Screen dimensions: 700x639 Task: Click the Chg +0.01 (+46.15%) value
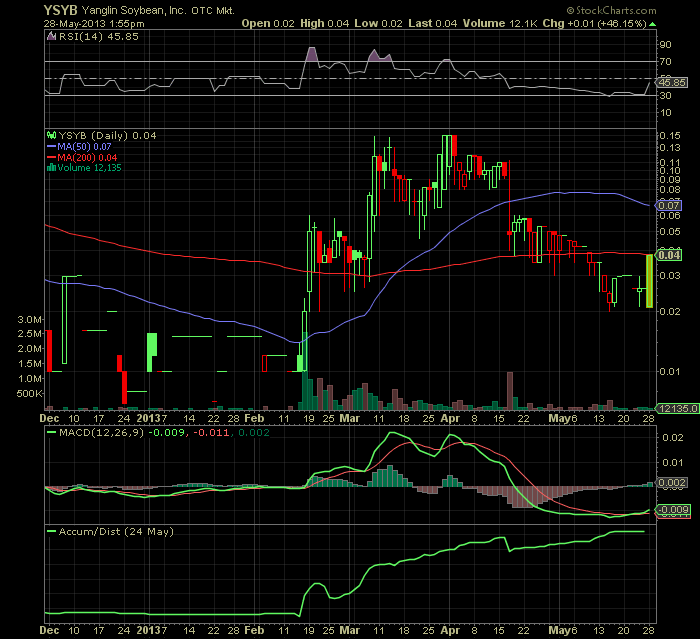(x=595, y=23)
